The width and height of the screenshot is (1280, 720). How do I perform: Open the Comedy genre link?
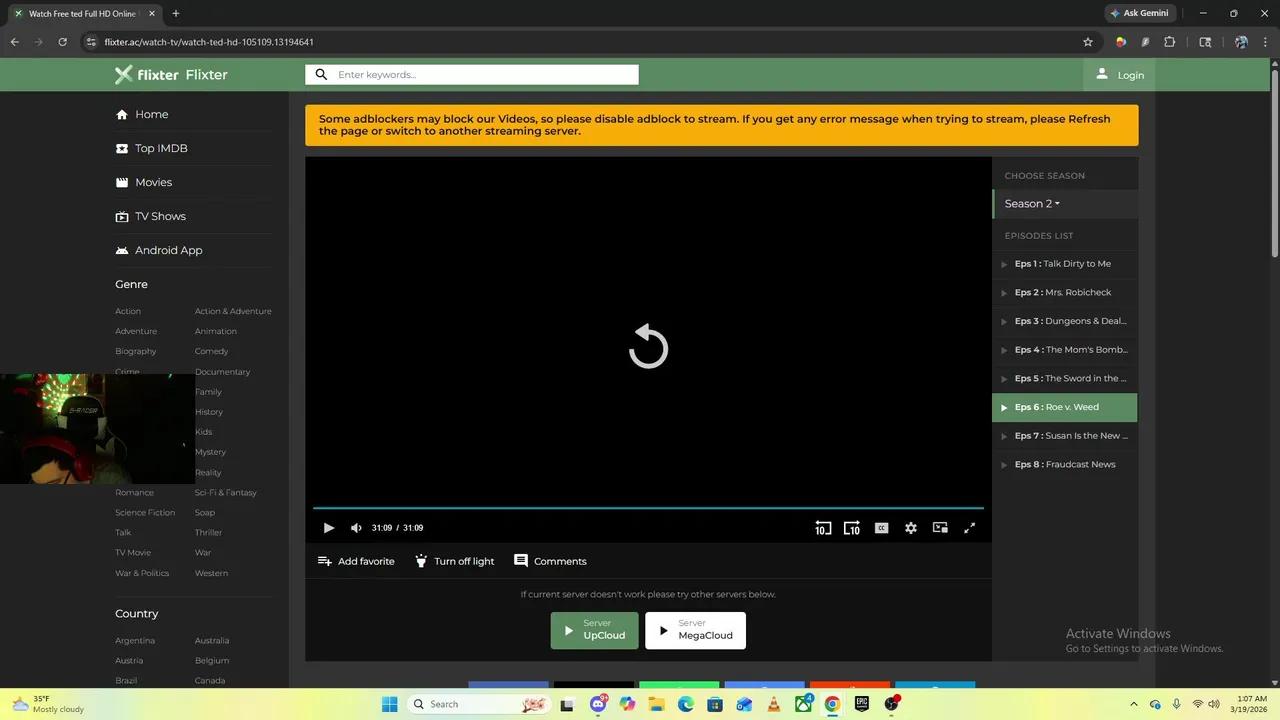(x=211, y=351)
